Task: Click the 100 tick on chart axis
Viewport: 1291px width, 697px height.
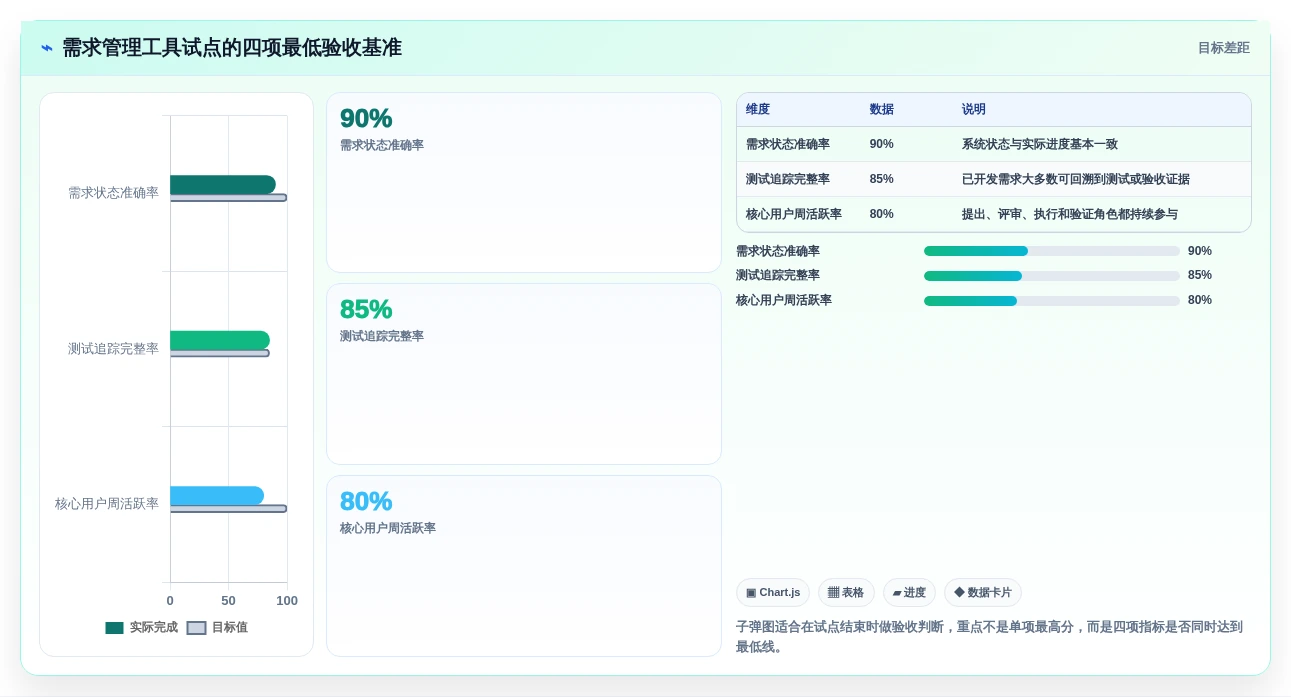Action: click(x=287, y=601)
